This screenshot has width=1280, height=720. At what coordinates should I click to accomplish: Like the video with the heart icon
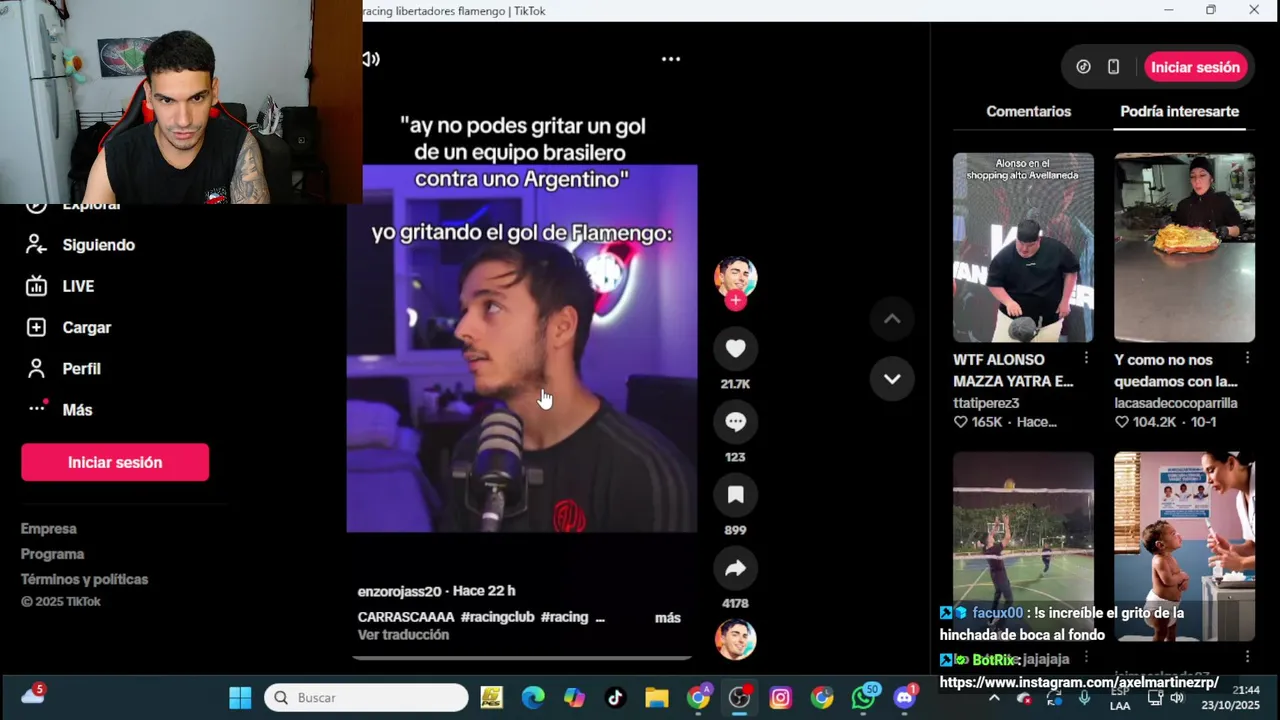tap(735, 348)
